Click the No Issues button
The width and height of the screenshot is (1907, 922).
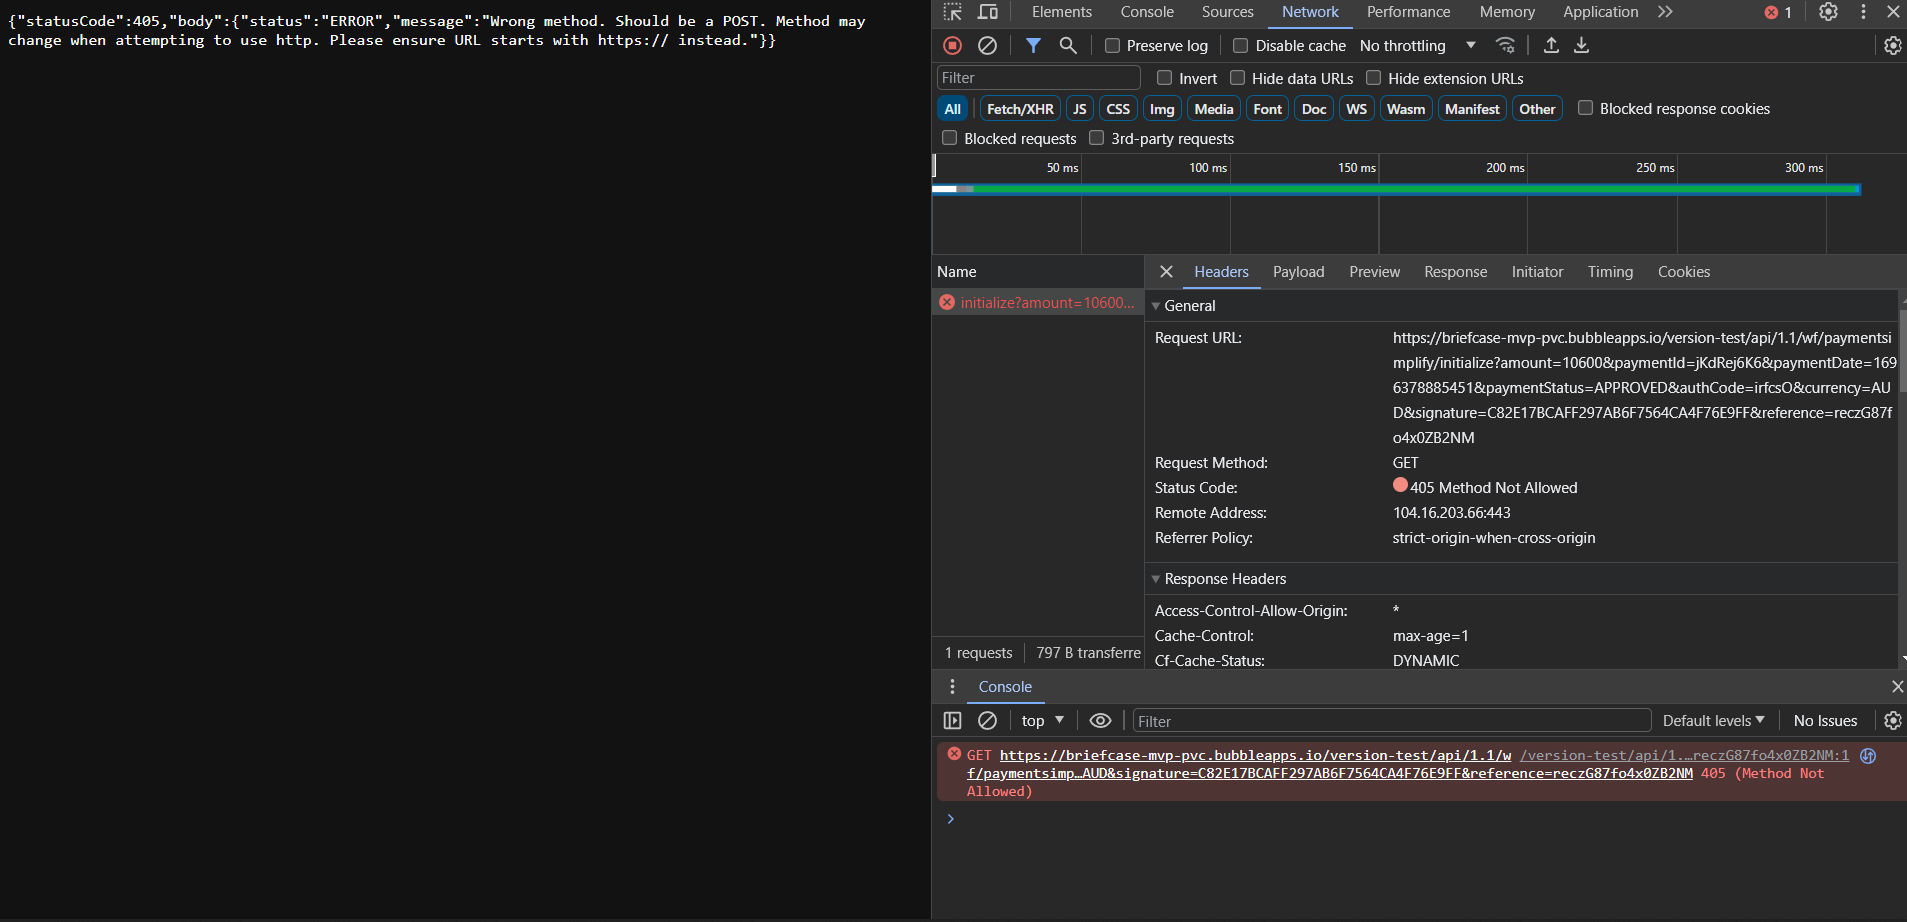pos(1825,720)
